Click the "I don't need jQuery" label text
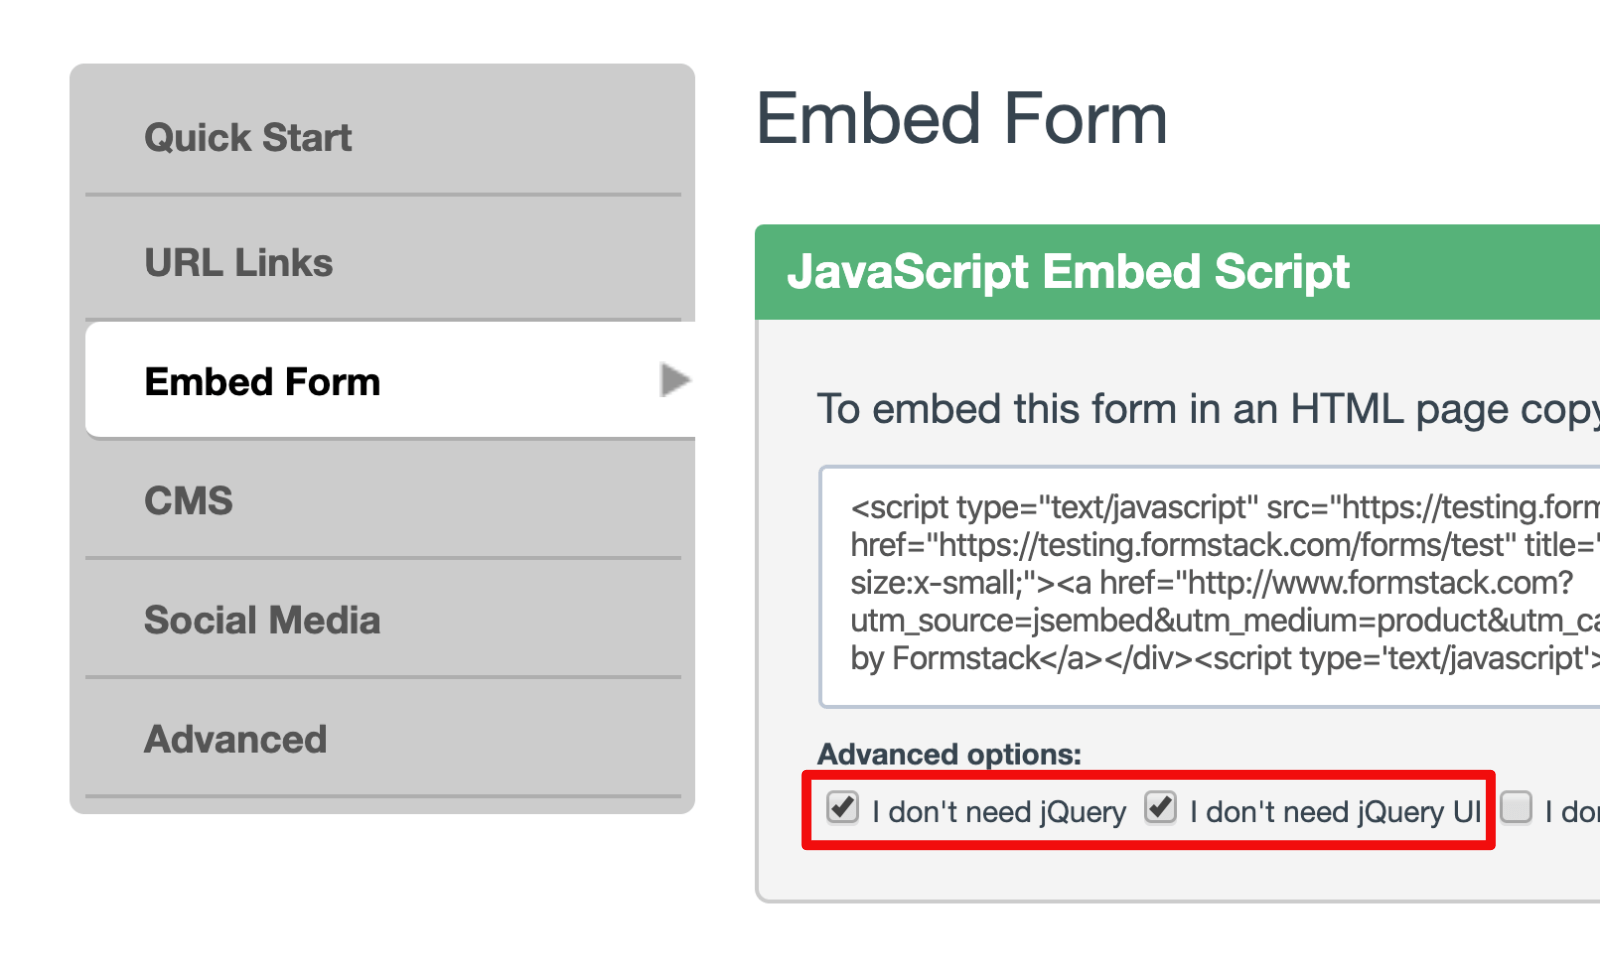The height and width of the screenshot is (973, 1600). click(x=999, y=812)
